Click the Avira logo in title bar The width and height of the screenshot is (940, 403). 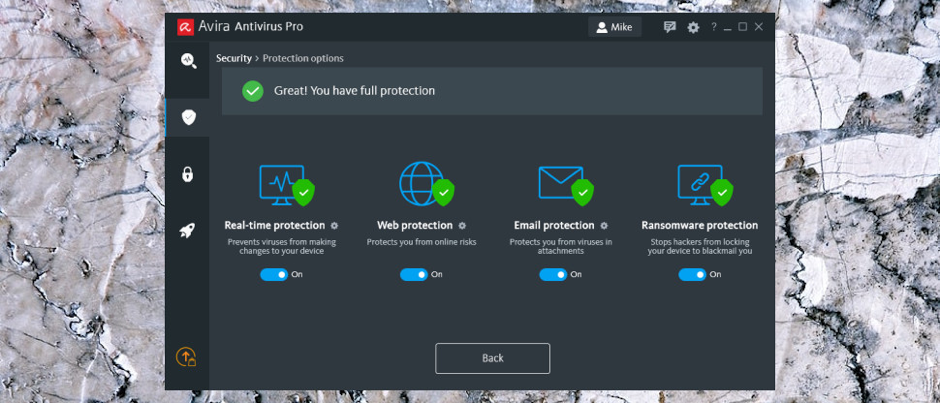[185, 27]
